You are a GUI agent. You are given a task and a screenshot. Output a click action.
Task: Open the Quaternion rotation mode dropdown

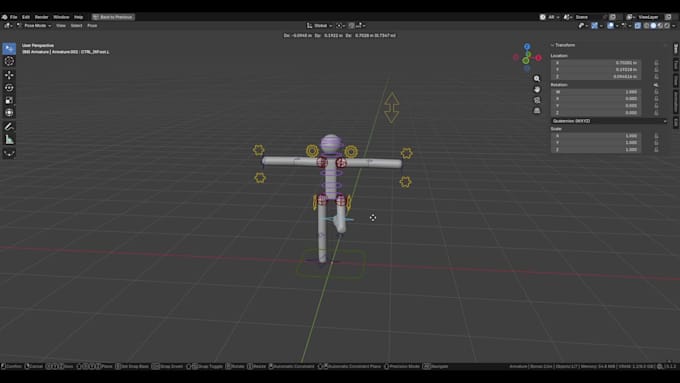[609, 121]
